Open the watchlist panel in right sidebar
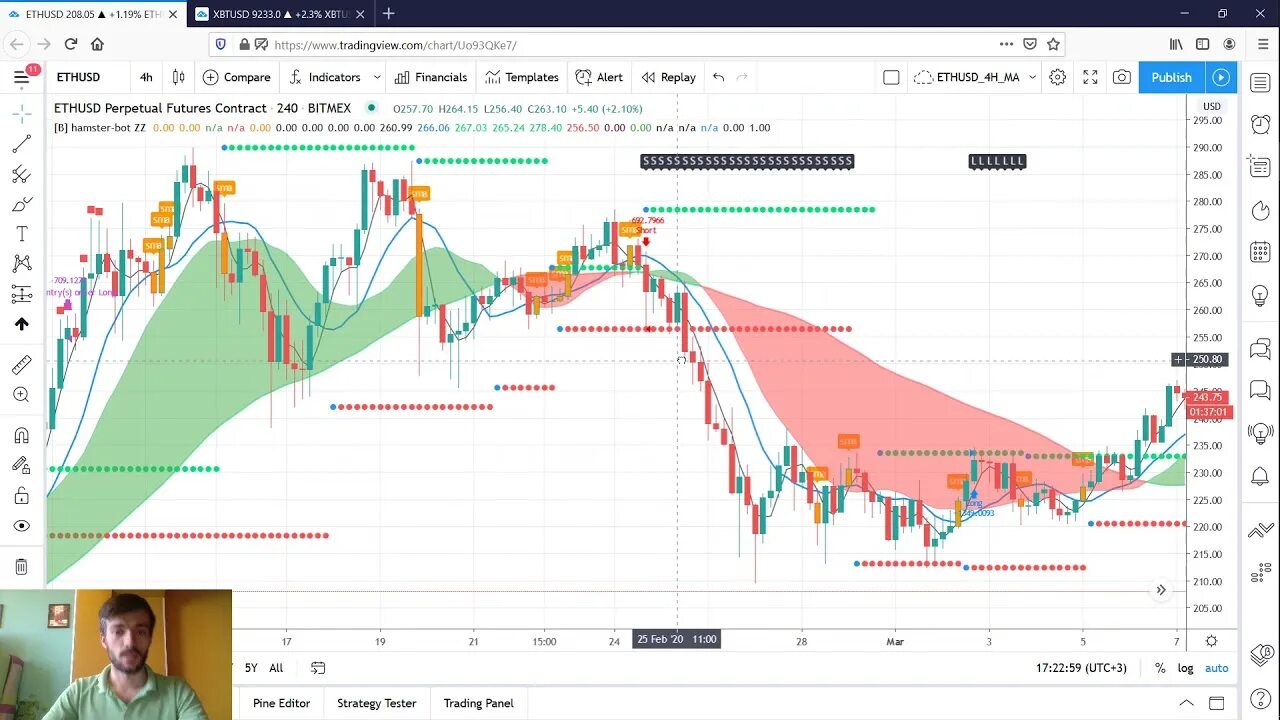This screenshot has height=720, width=1280. click(1260, 82)
